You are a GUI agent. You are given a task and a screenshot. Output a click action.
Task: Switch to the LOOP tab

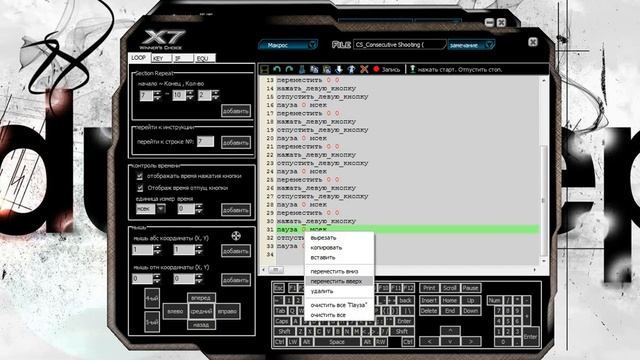pos(139,58)
